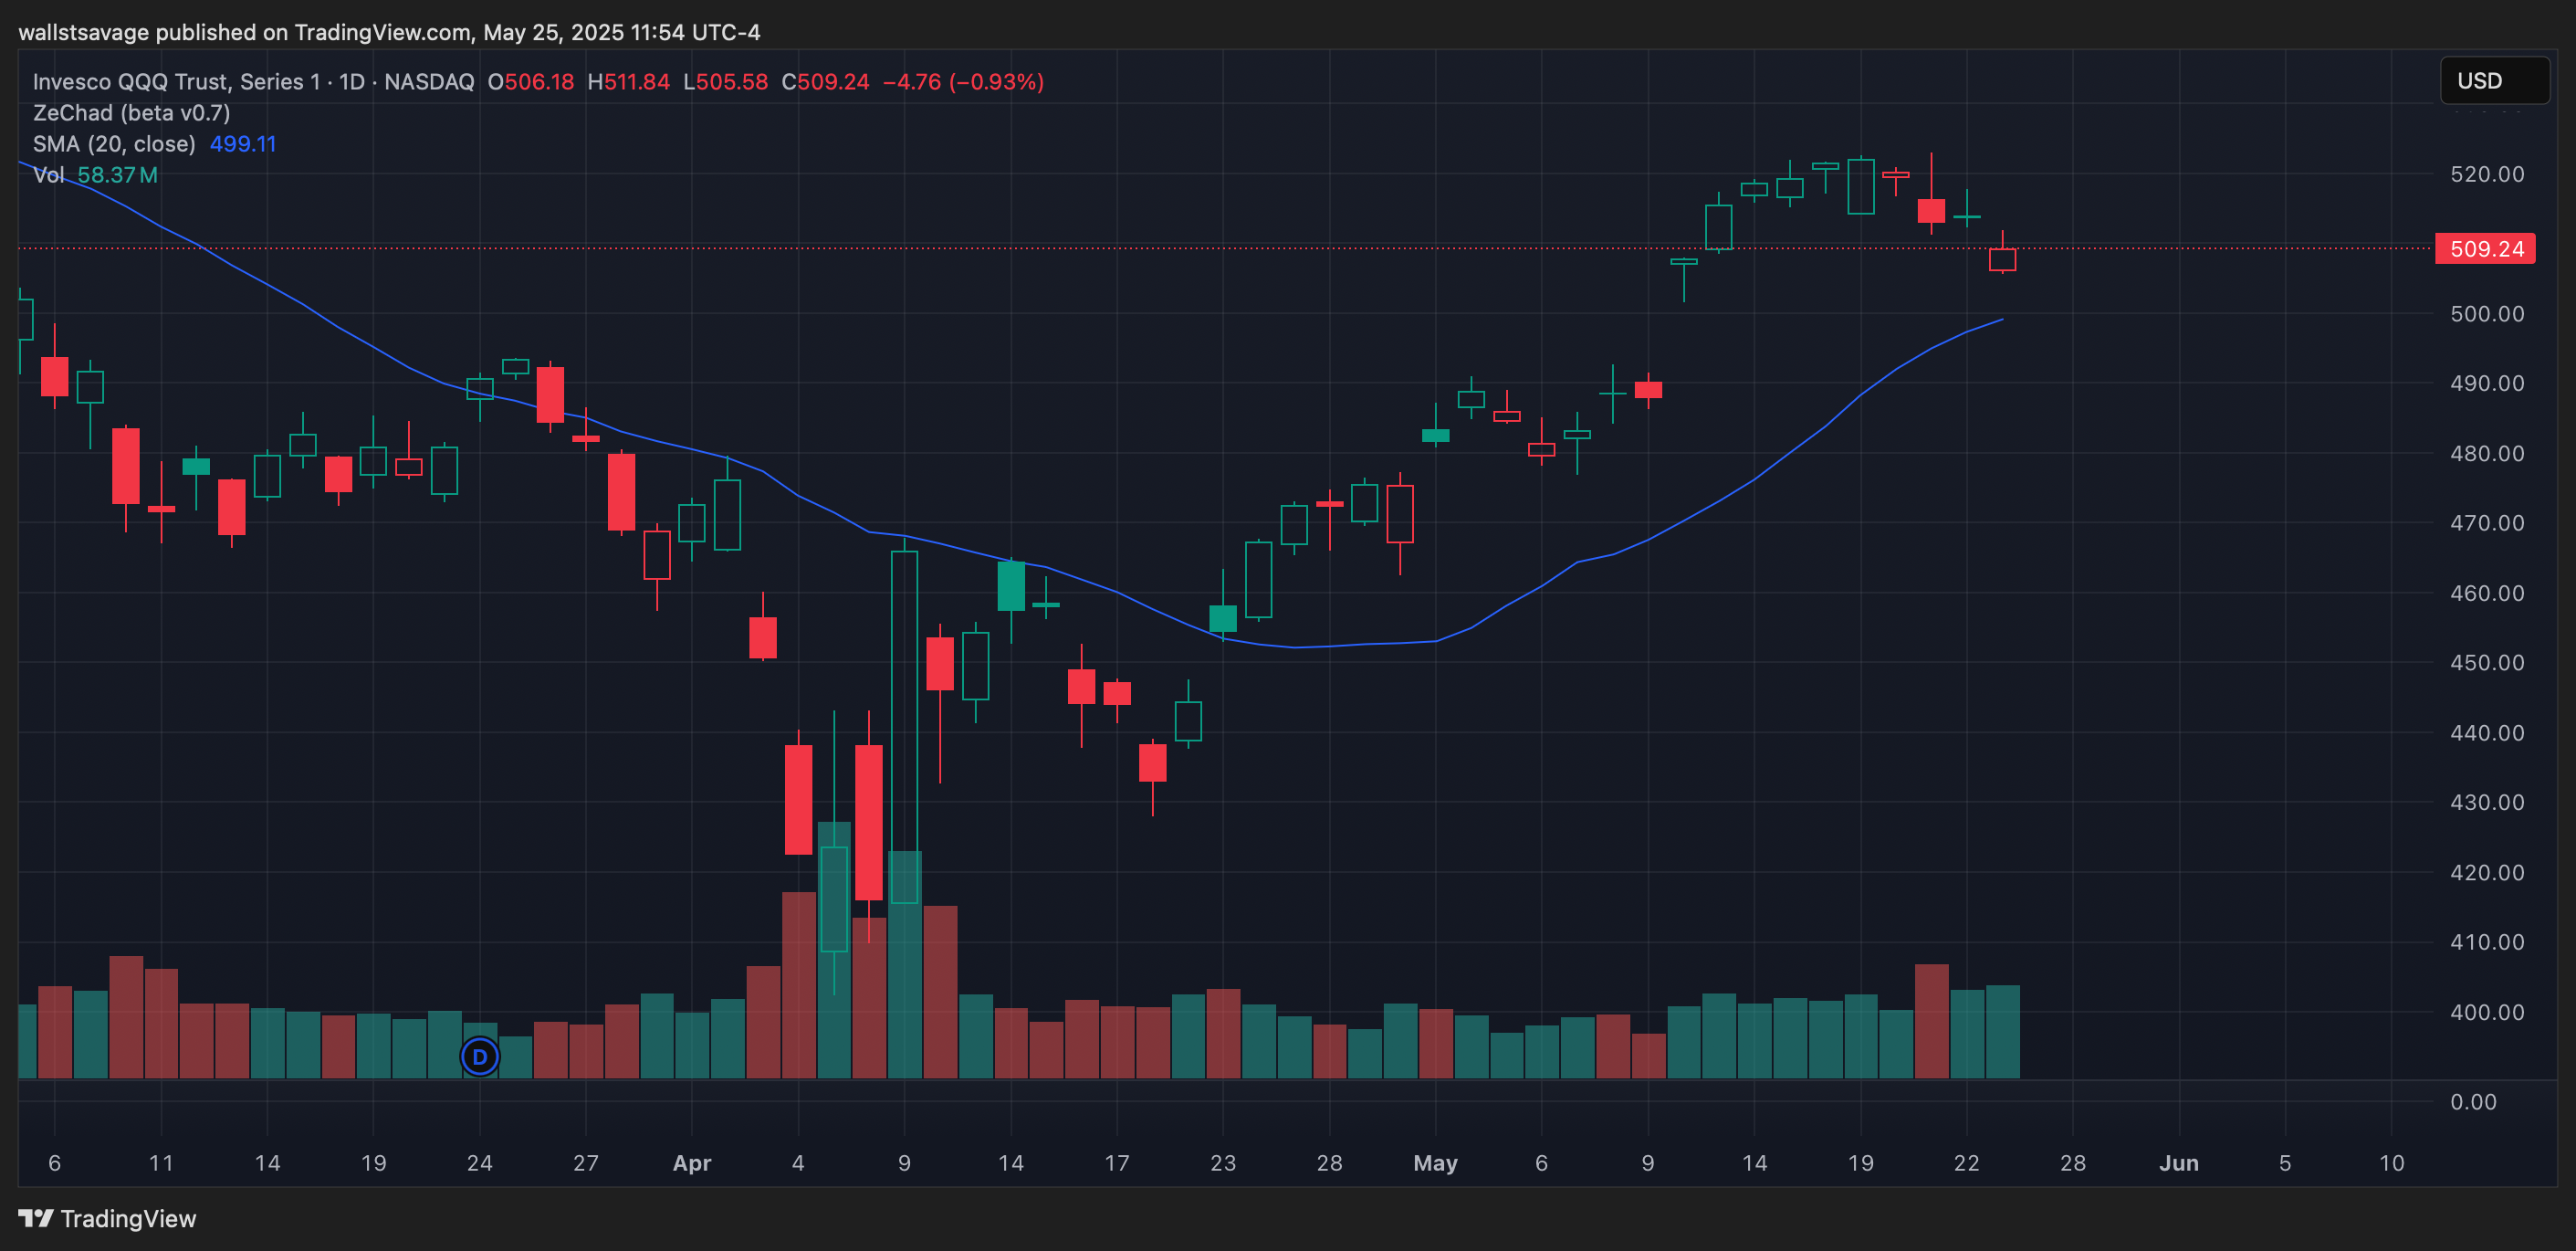Click the Jun label on time axis
Screen dimensions: 2576x1251
(x=2179, y=1163)
